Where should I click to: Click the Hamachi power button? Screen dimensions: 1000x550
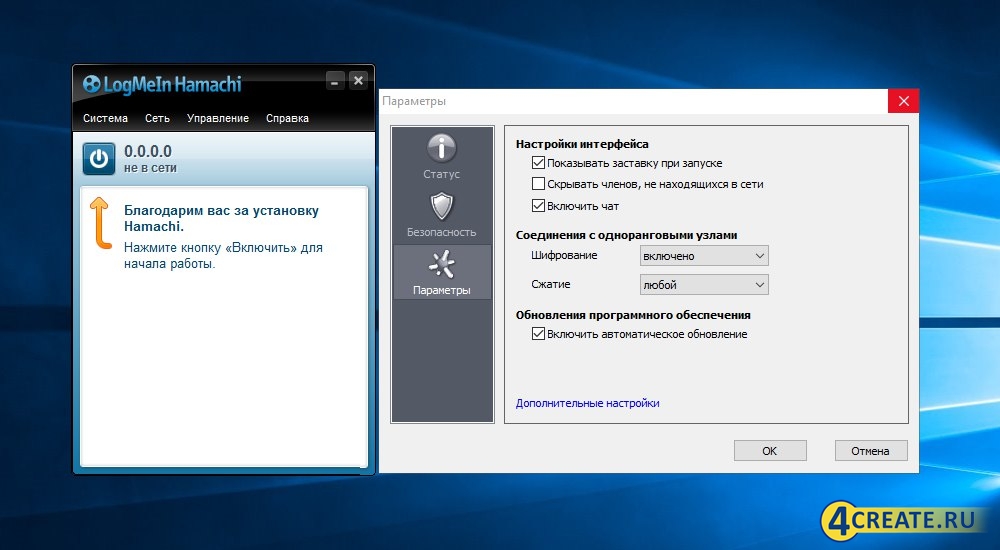99,159
